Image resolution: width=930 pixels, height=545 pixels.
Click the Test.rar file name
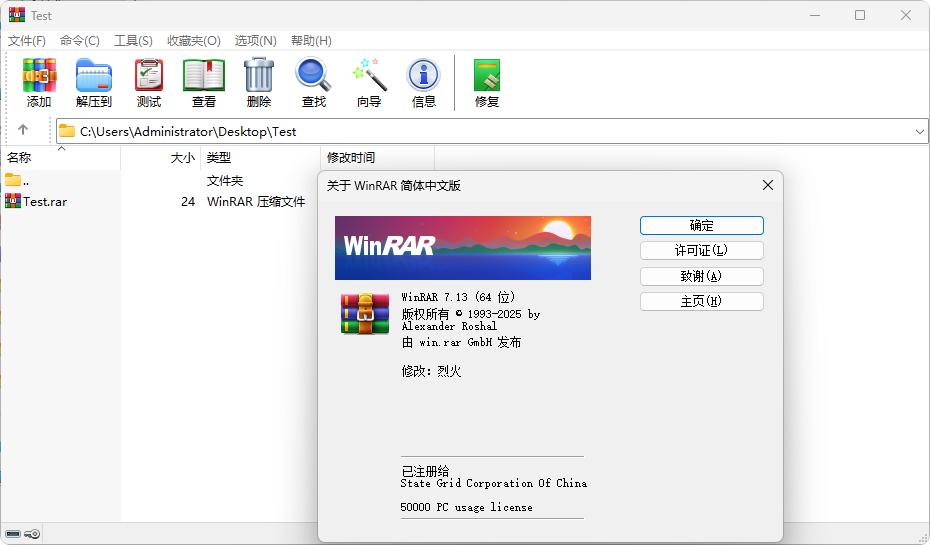(45, 202)
